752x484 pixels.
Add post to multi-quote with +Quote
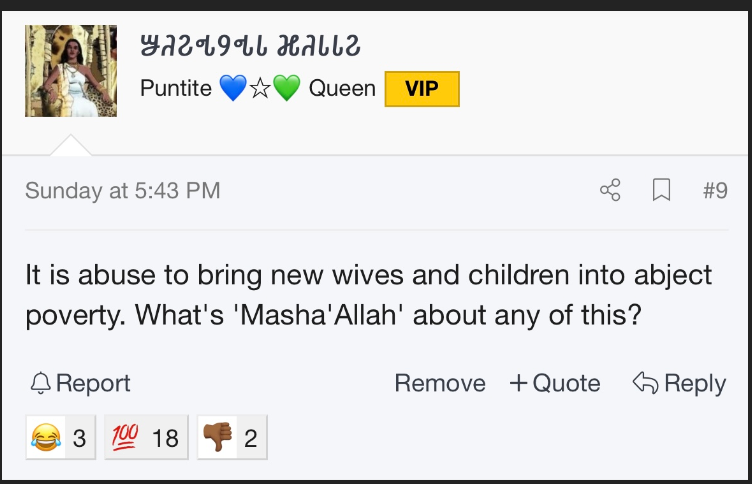click(x=555, y=383)
